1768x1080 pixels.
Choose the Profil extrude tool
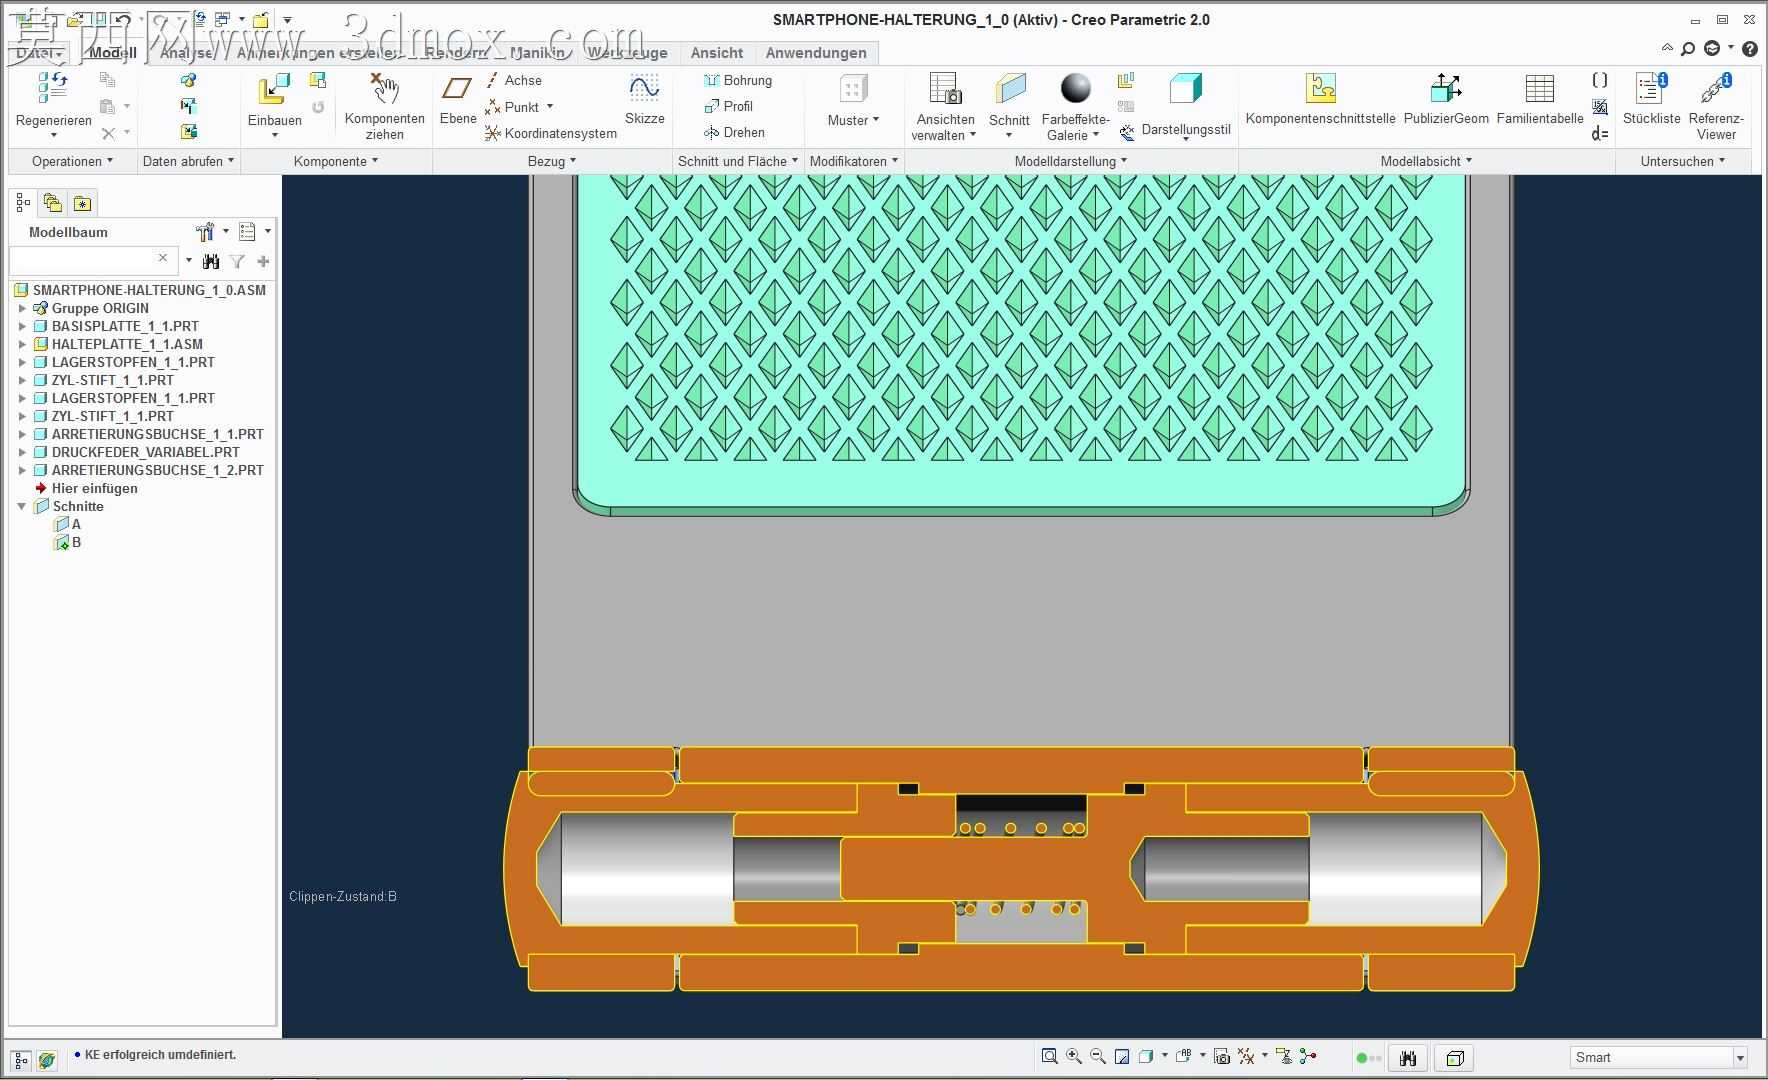[729, 106]
